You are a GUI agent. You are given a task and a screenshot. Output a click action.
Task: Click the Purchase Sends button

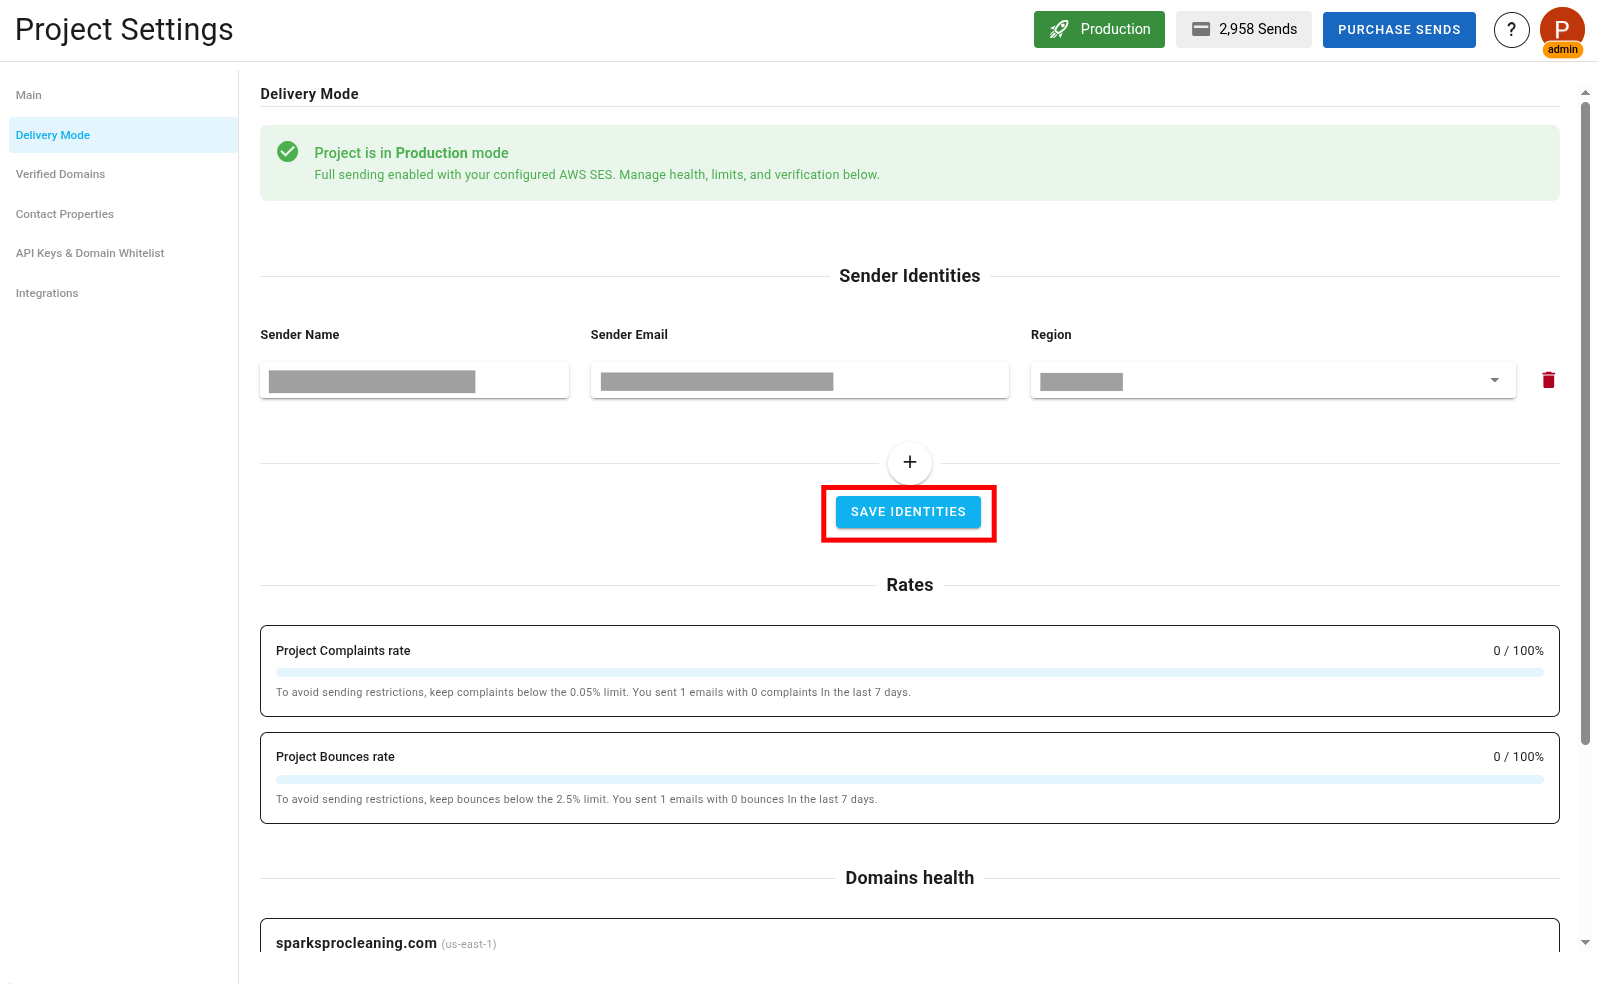[x=1399, y=30]
